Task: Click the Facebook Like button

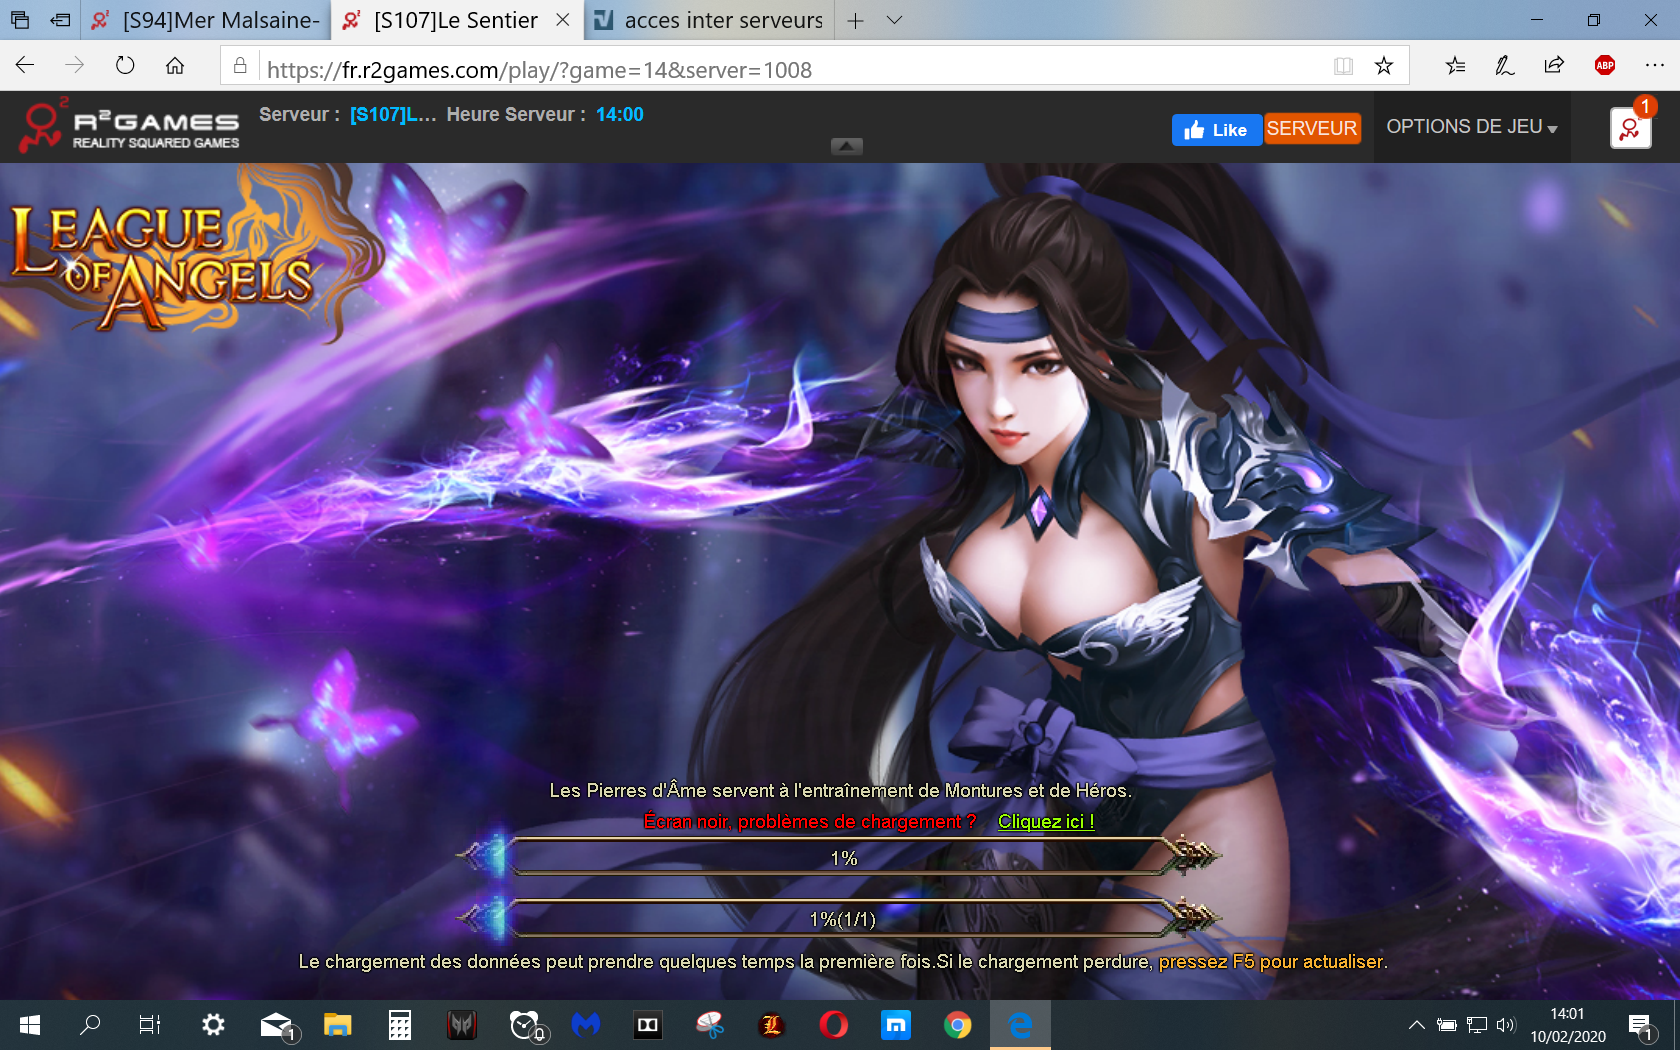Action: coord(1216,129)
